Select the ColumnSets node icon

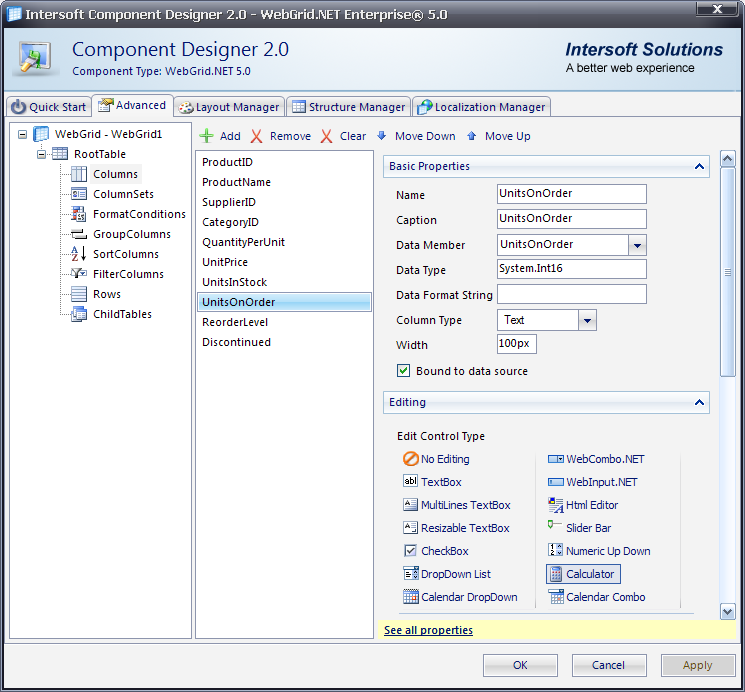79,194
